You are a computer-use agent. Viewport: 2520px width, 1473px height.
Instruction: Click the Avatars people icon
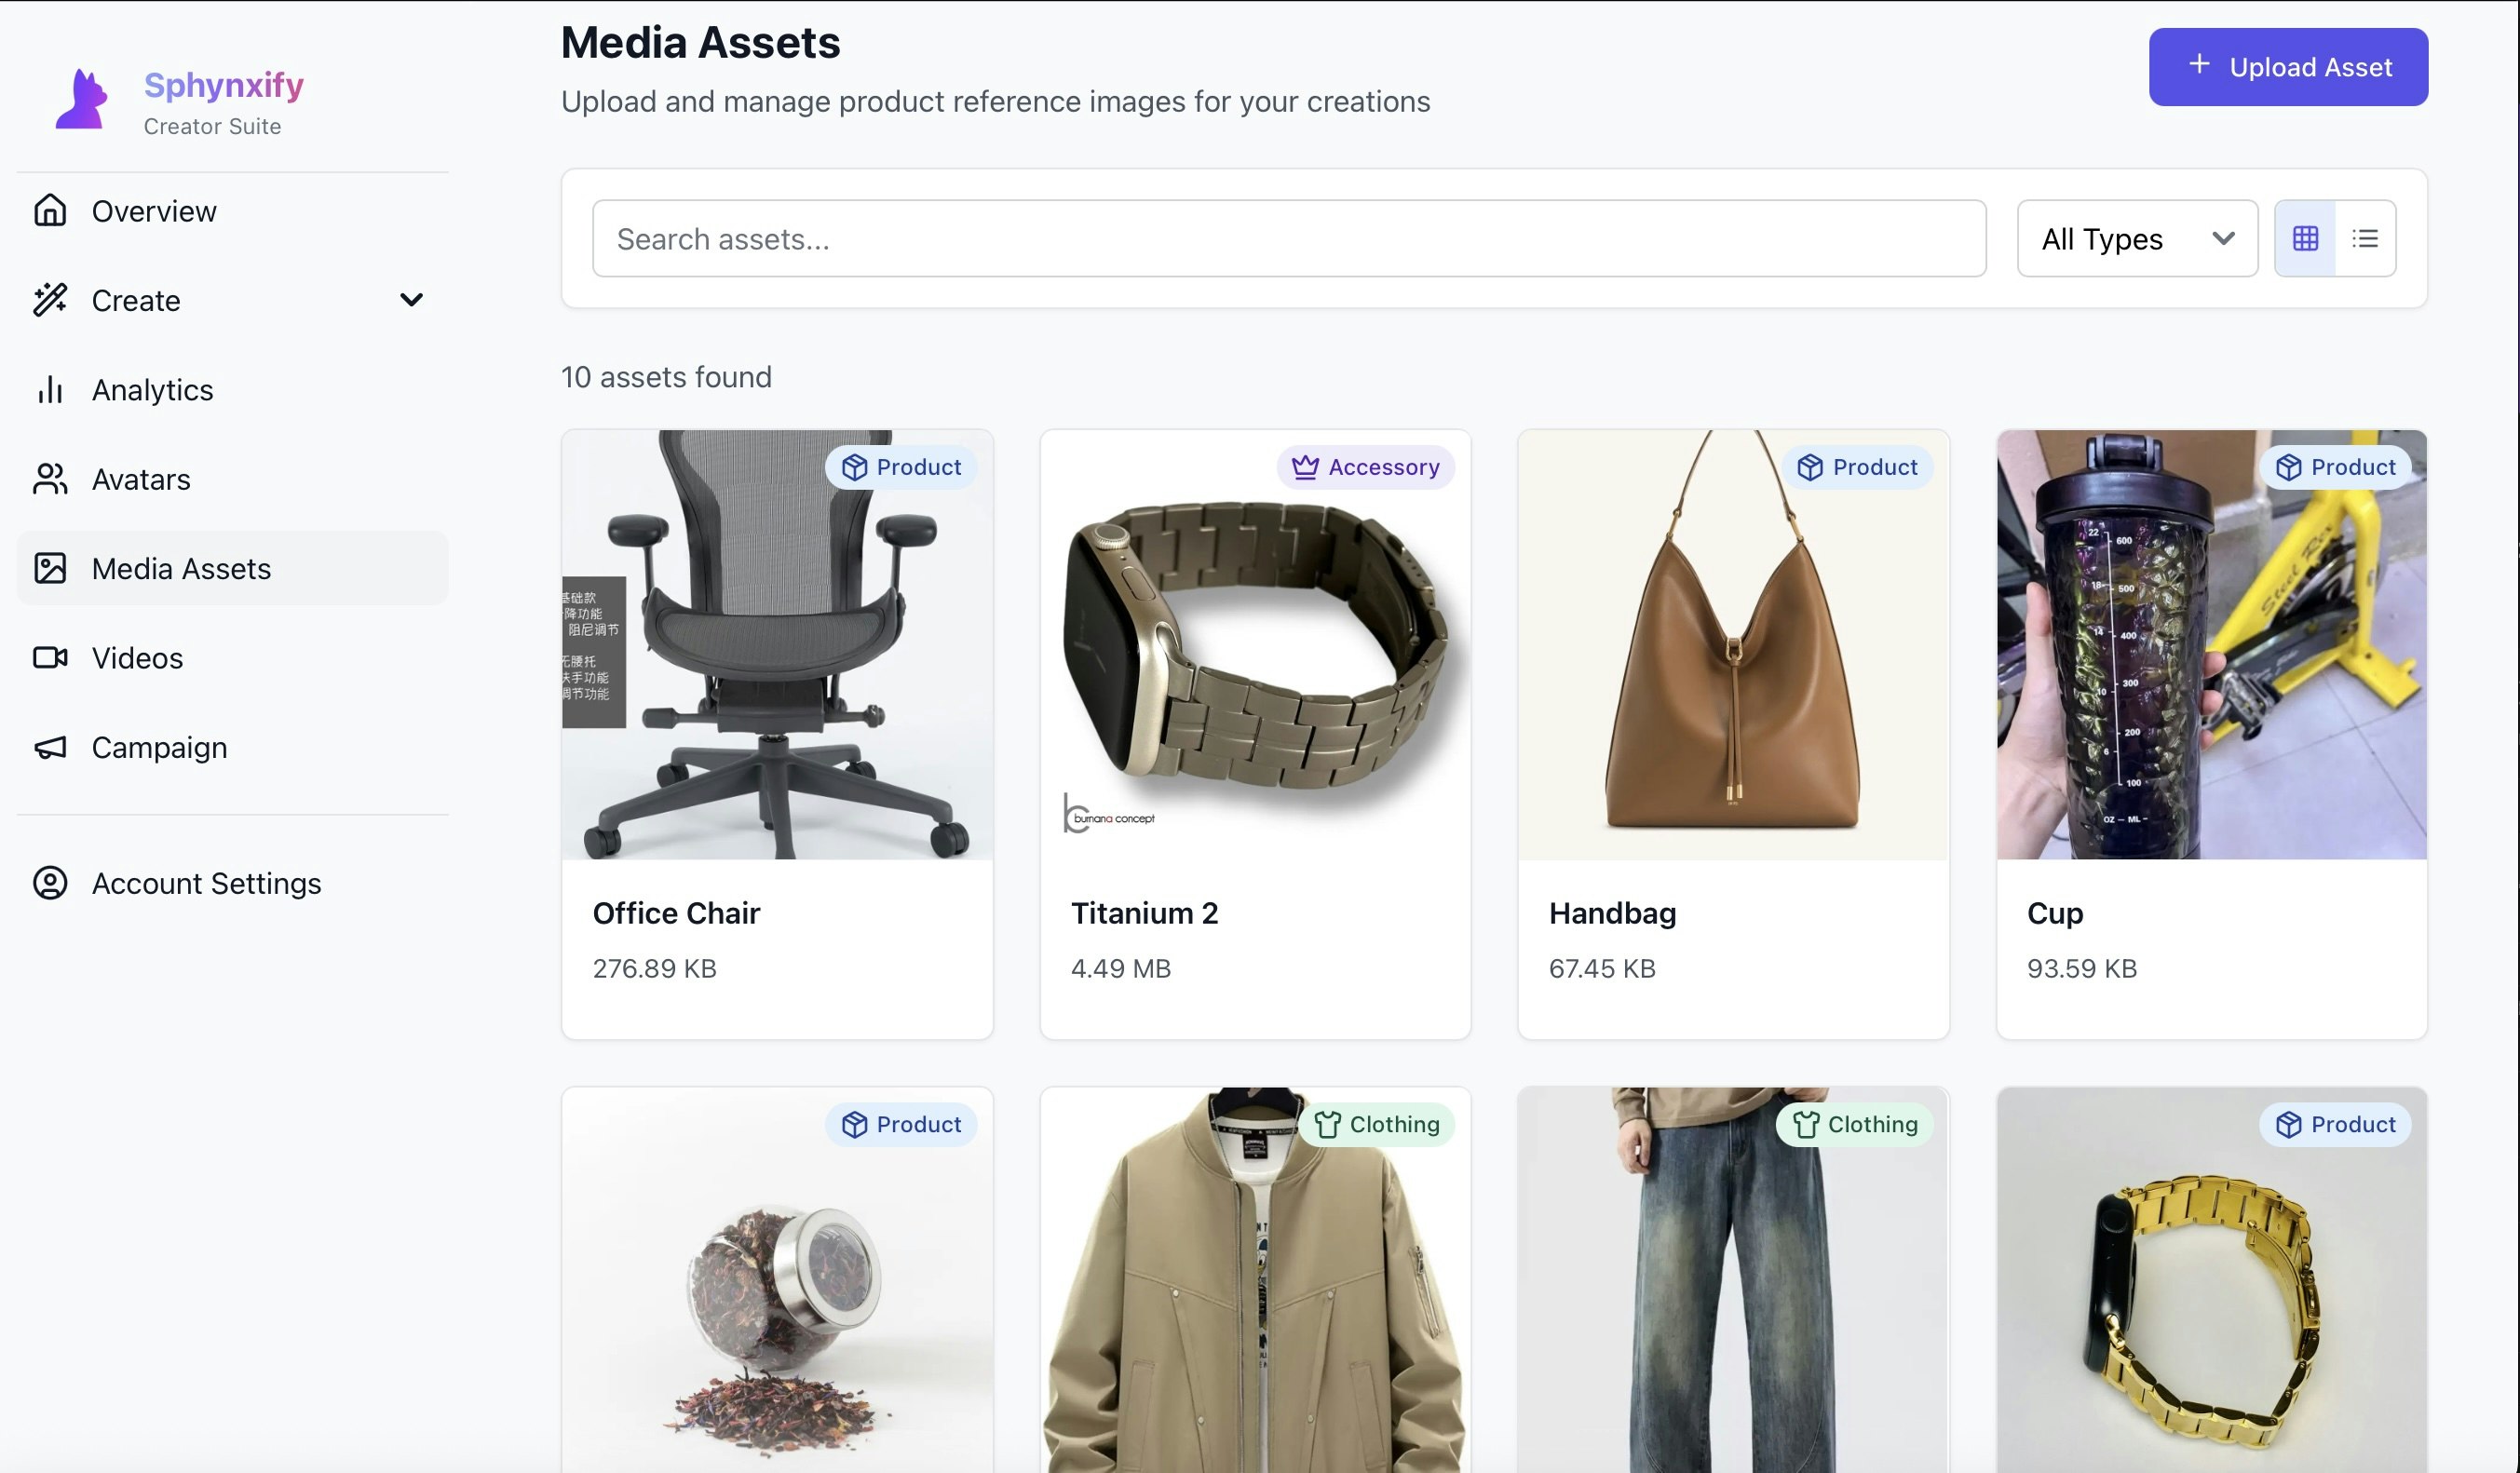50,479
